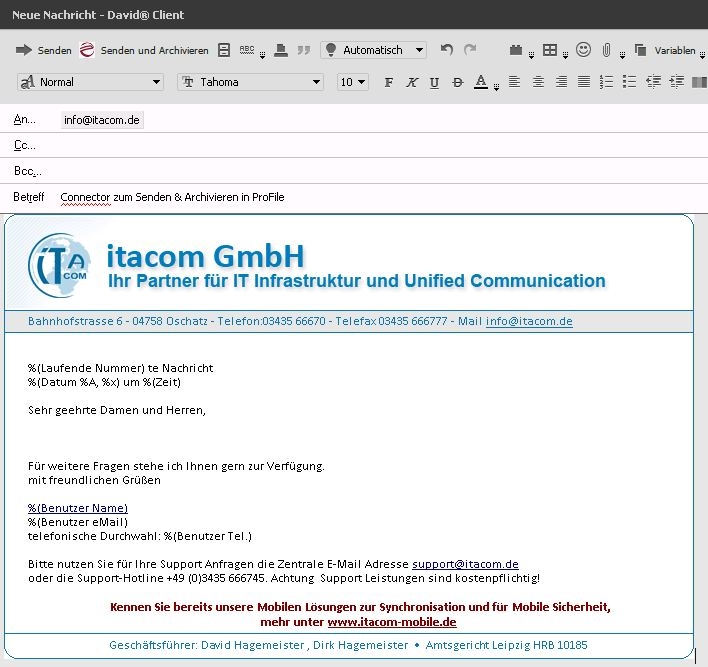Viewport: 708px width, 667px height.
Task: Expand font color options arrow
Action: point(496,88)
